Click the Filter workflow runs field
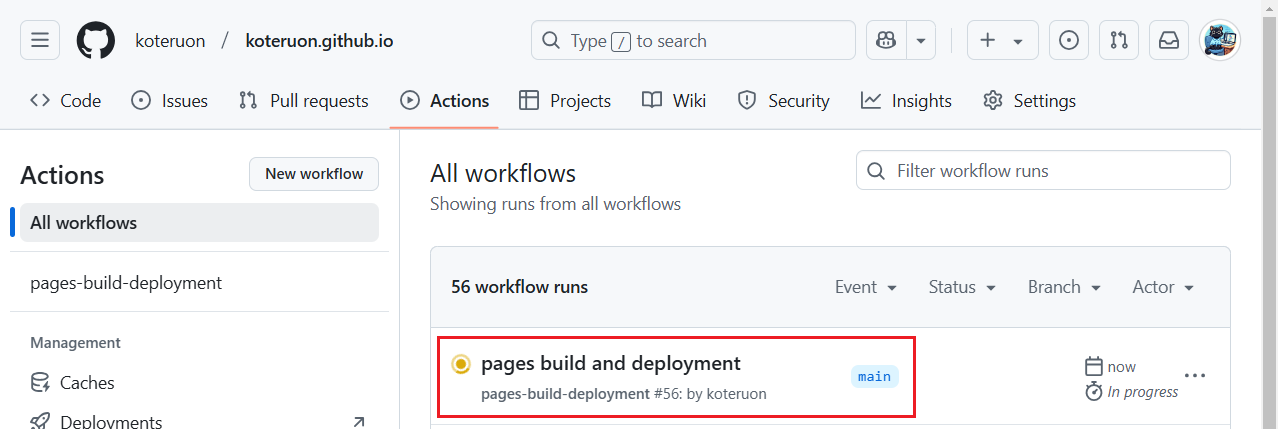This screenshot has height=429, width=1278. click(1043, 170)
